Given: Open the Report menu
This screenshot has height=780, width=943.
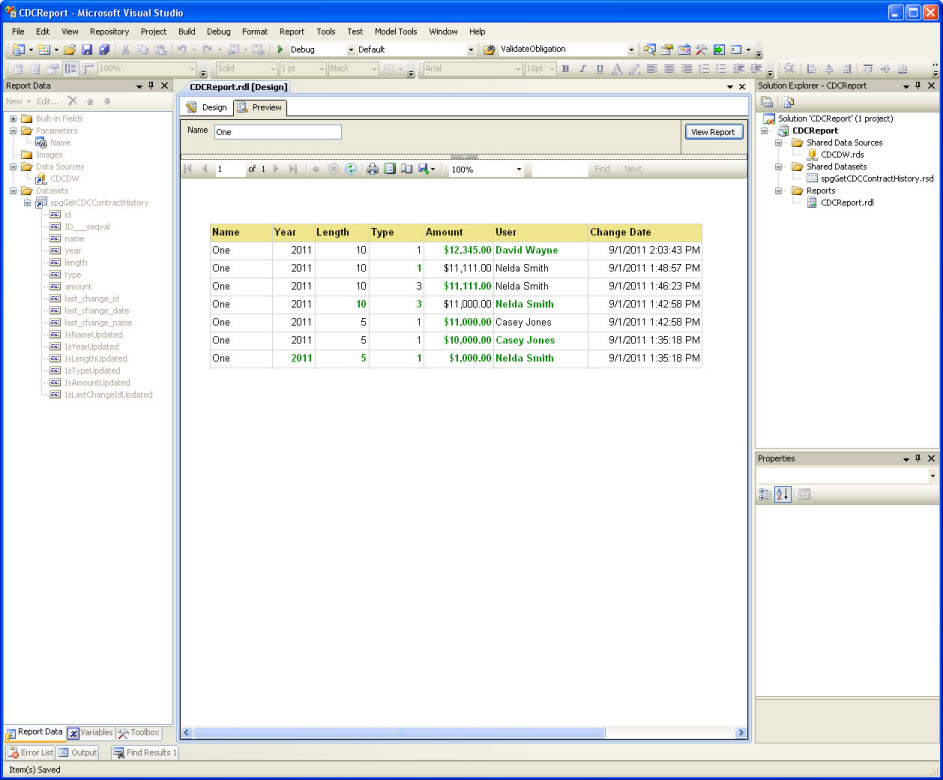Looking at the screenshot, I should [292, 32].
